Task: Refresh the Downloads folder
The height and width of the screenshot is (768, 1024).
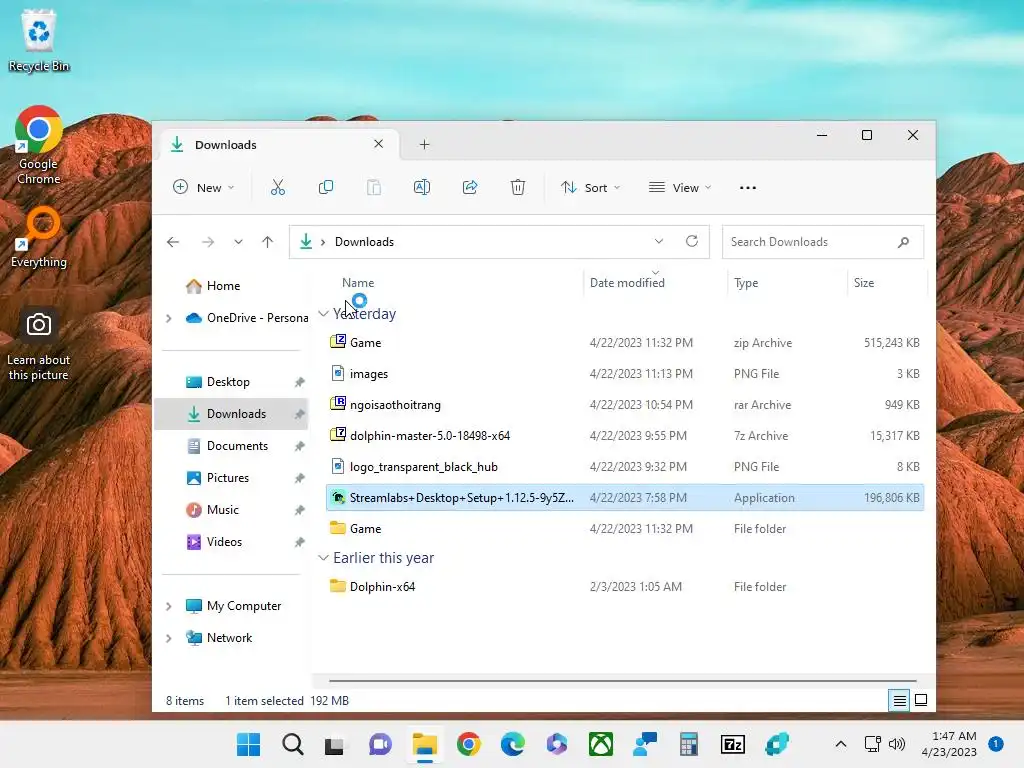Action: 692,241
